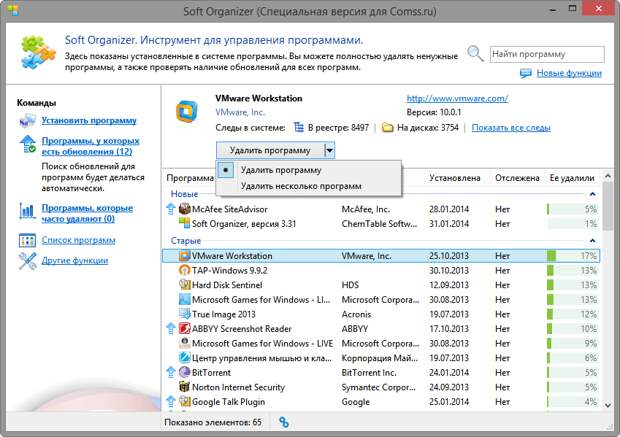Click the BitTorrent row icon
Screen dimensions: 620x437
(184, 373)
